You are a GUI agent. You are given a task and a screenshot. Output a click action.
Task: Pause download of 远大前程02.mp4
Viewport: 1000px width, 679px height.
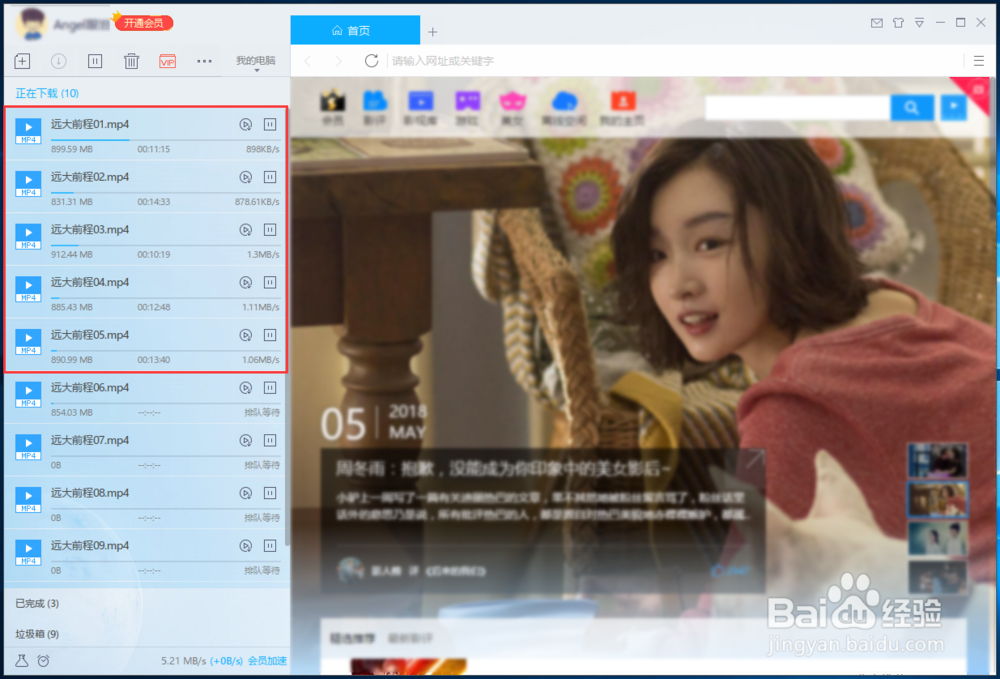[x=270, y=177]
